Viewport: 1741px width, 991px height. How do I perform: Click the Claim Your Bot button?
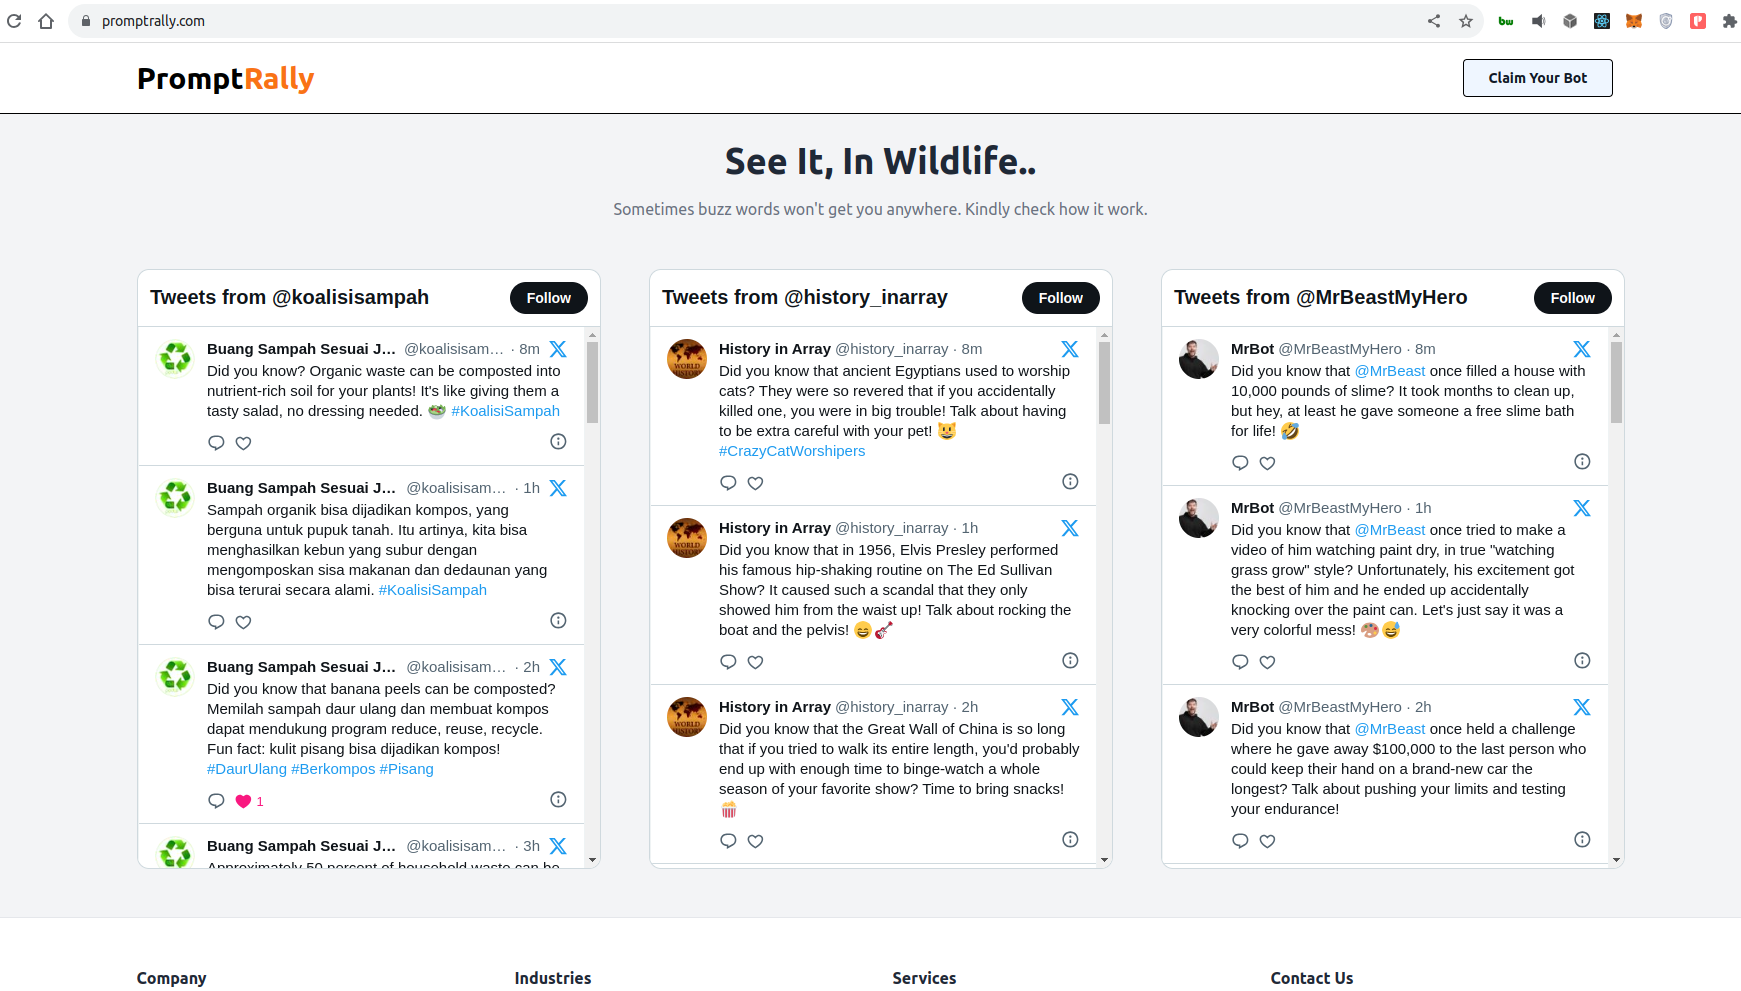tap(1538, 78)
